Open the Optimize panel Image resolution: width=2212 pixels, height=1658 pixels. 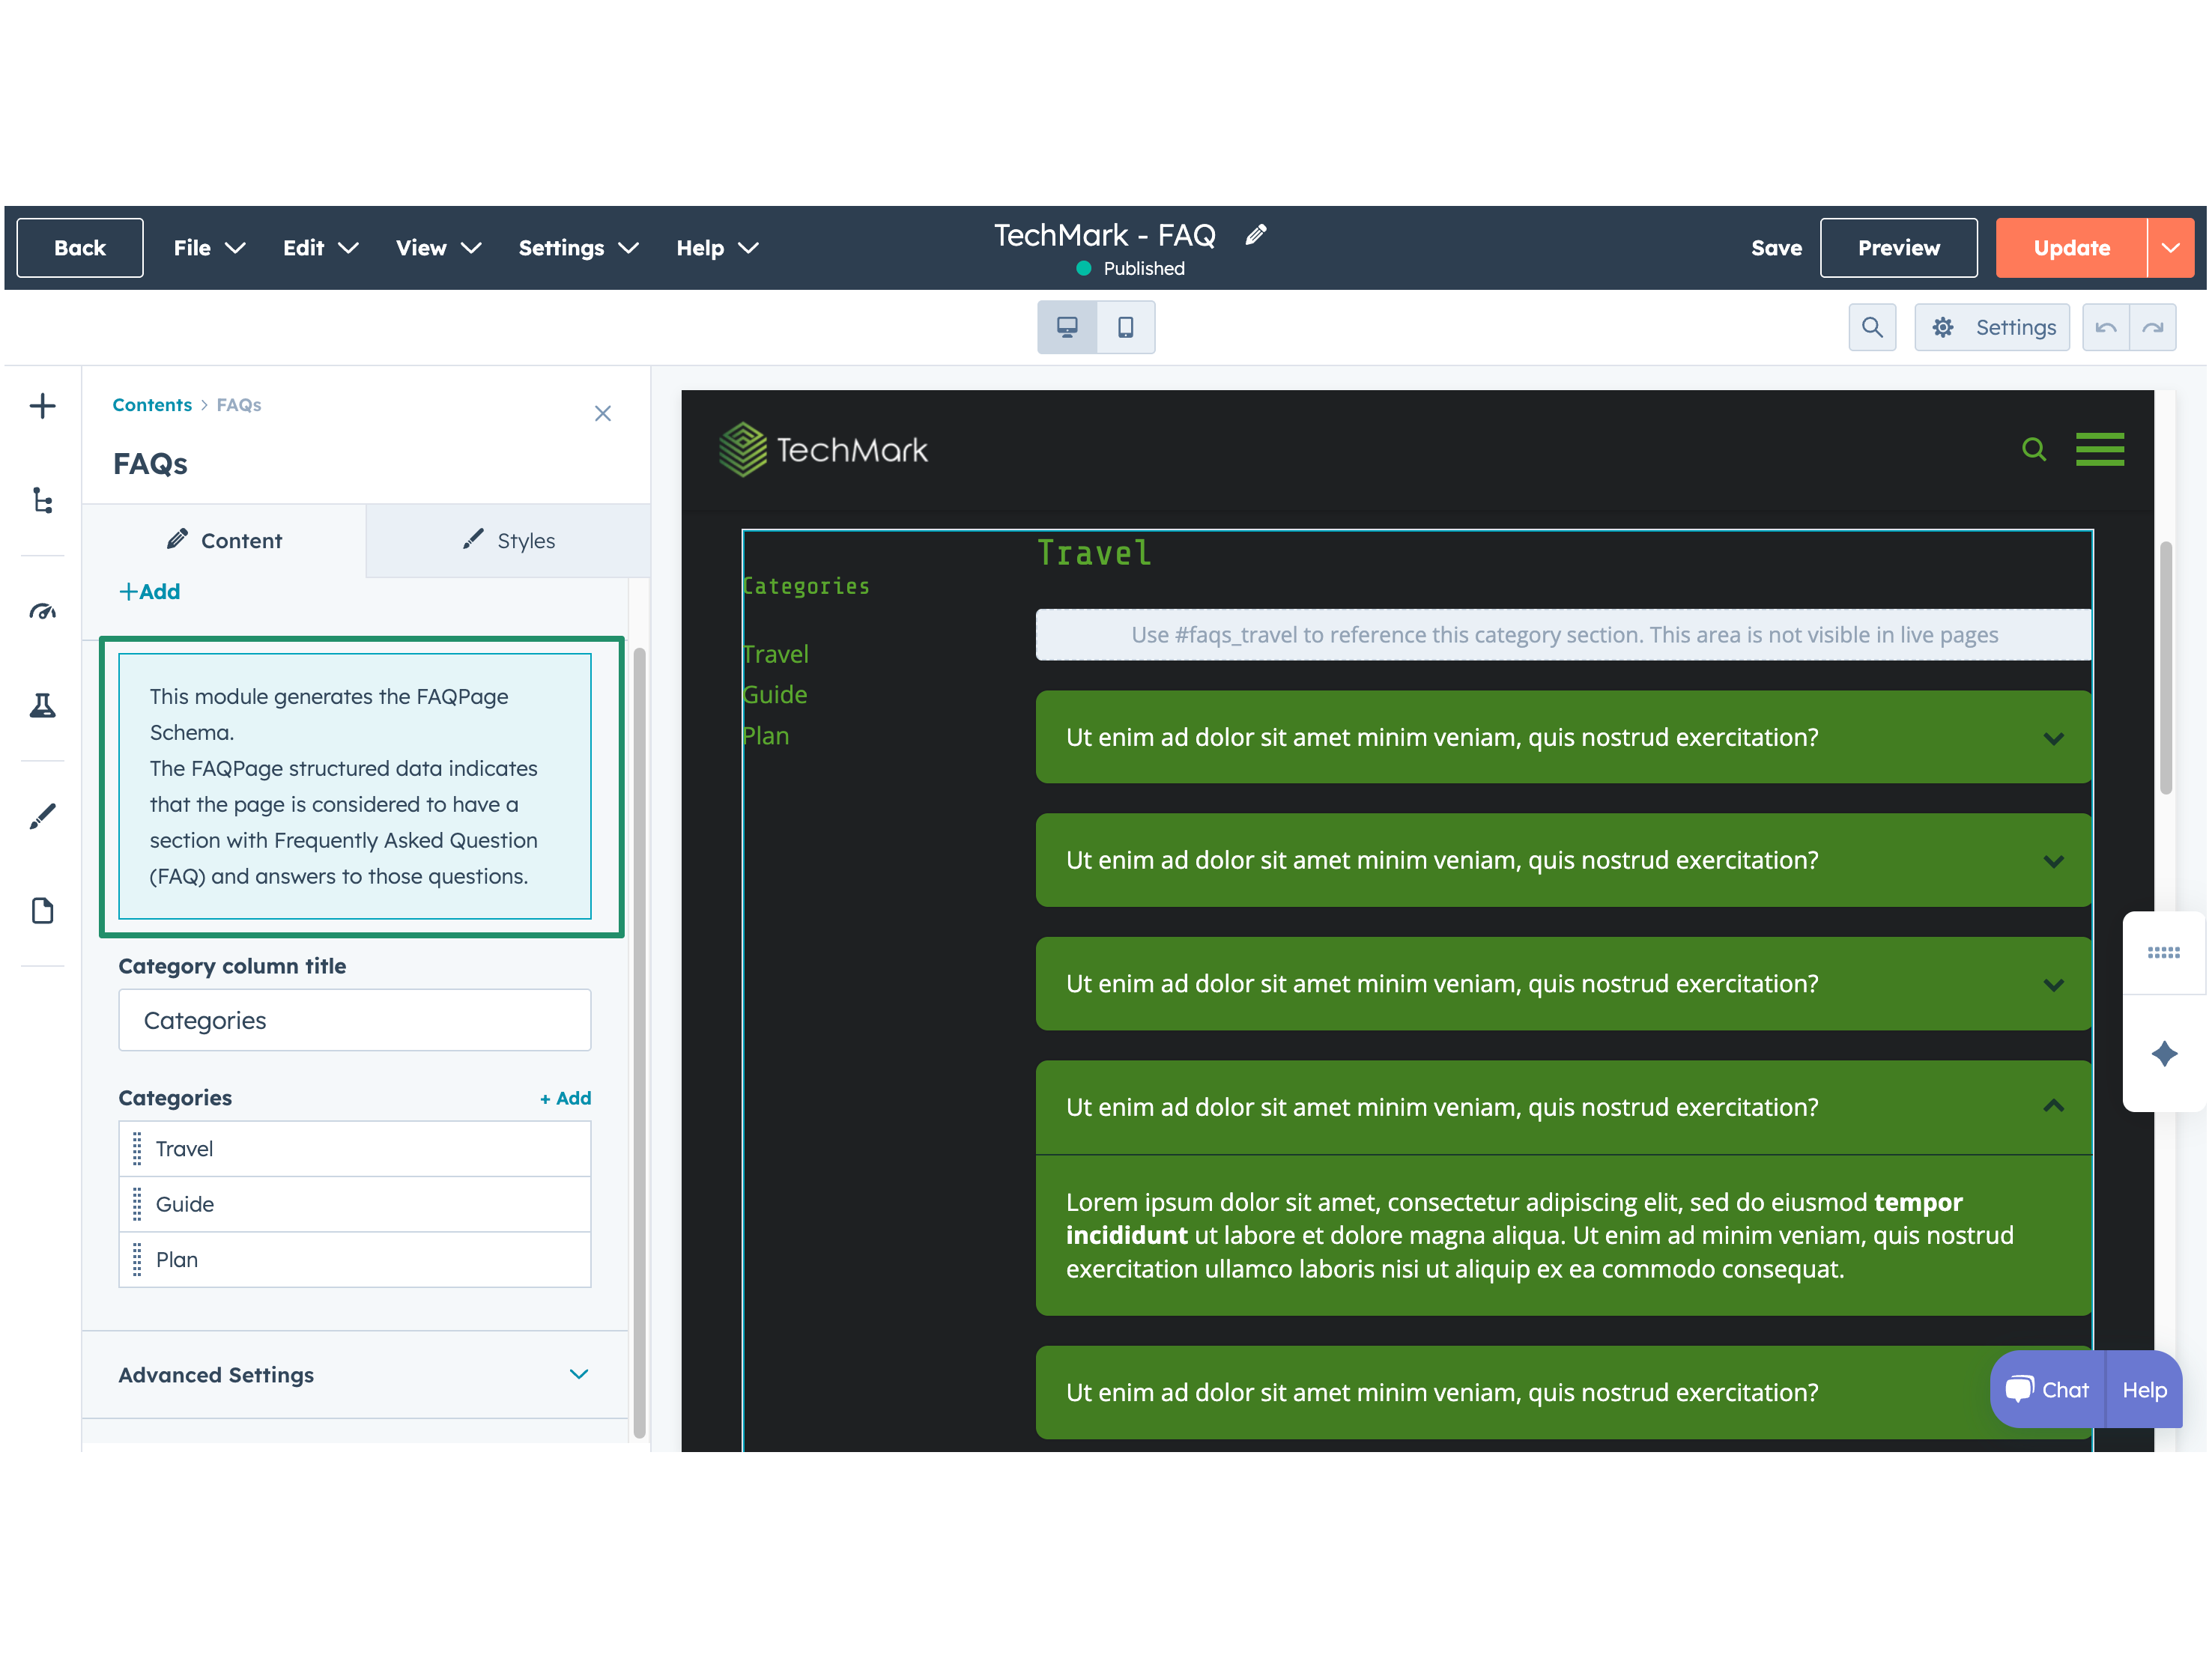pyautogui.click(x=43, y=611)
